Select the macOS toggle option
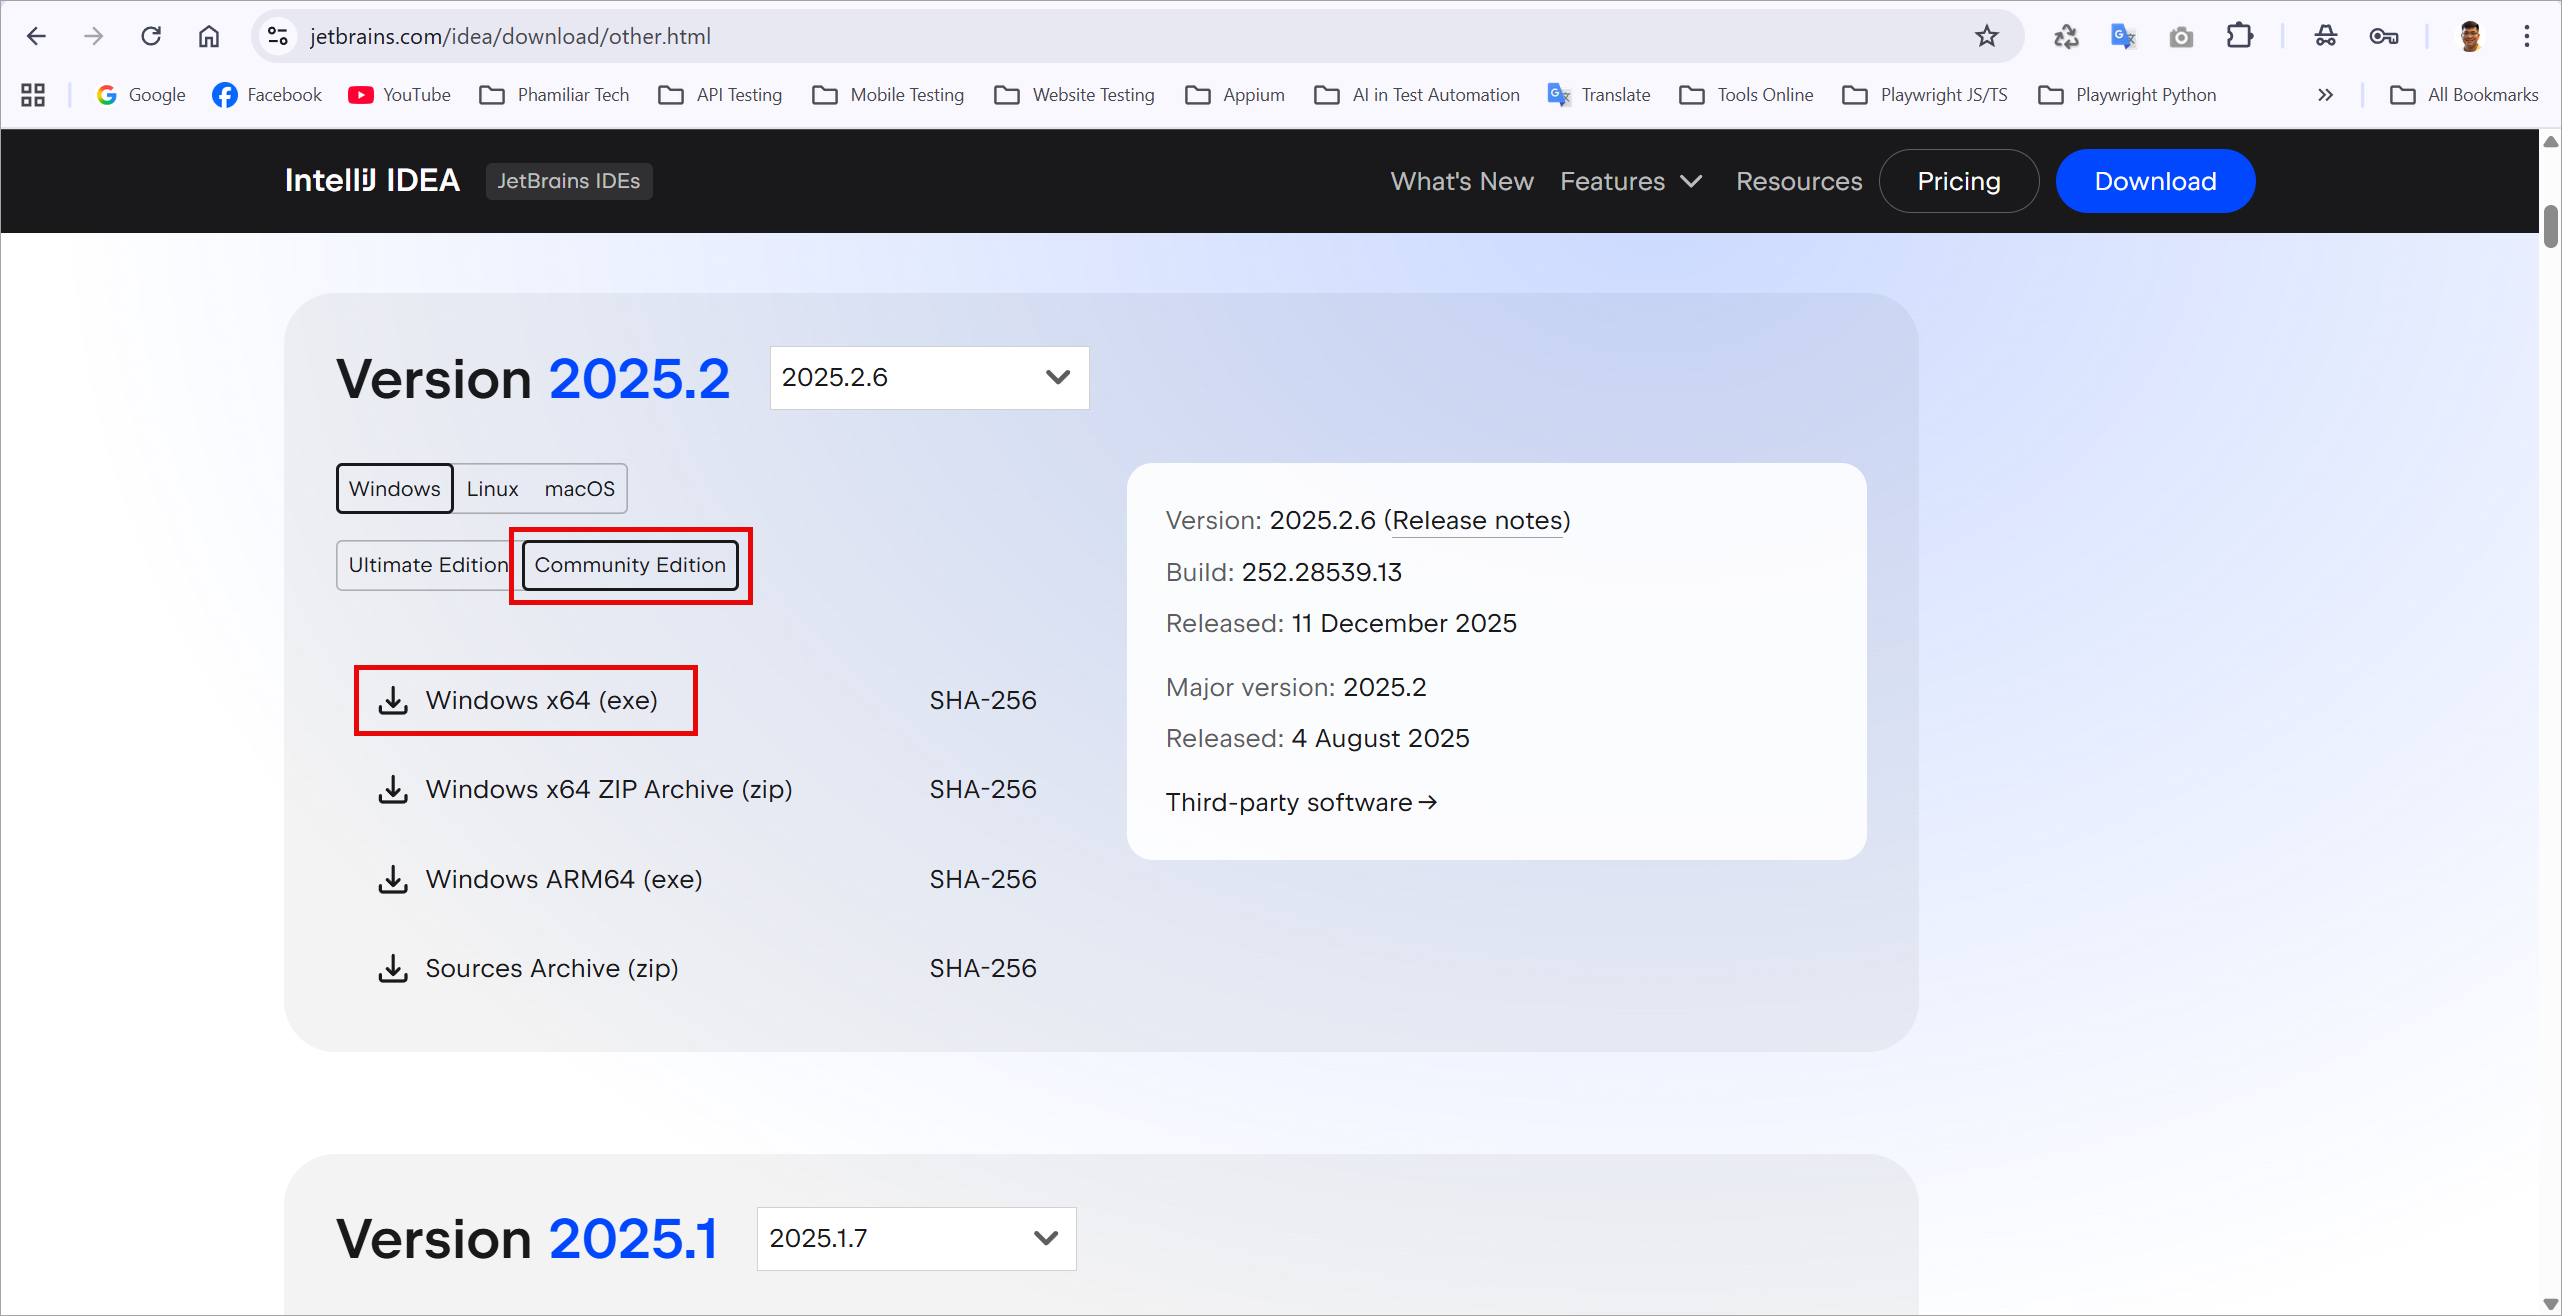2562x1316 pixels. point(579,489)
